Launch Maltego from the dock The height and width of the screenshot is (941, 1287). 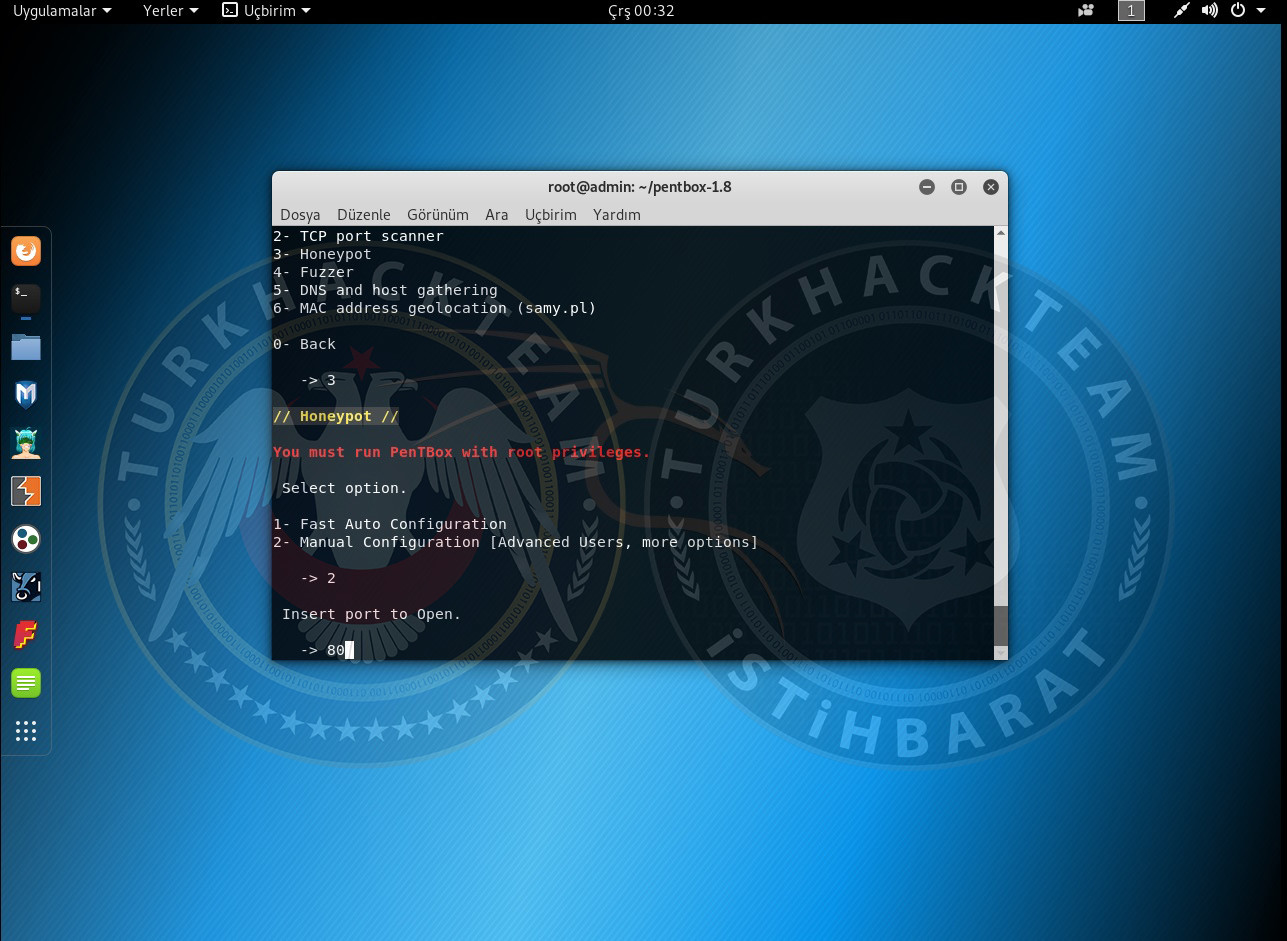tap(26, 587)
